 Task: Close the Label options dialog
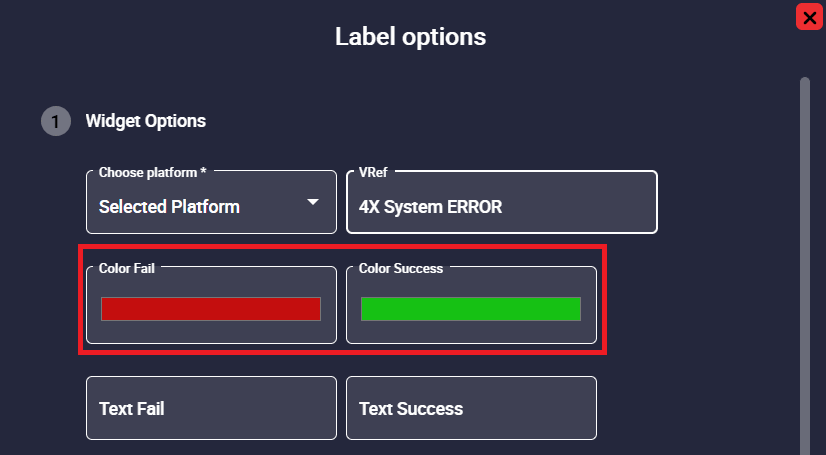(809, 16)
